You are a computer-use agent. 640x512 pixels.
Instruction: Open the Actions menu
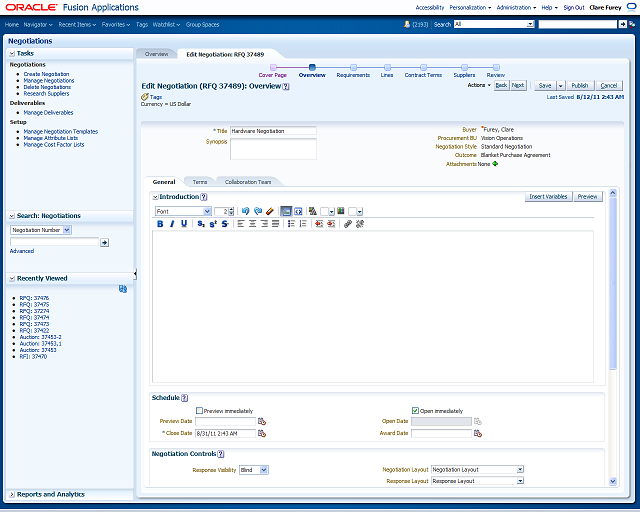click(x=479, y=85)
